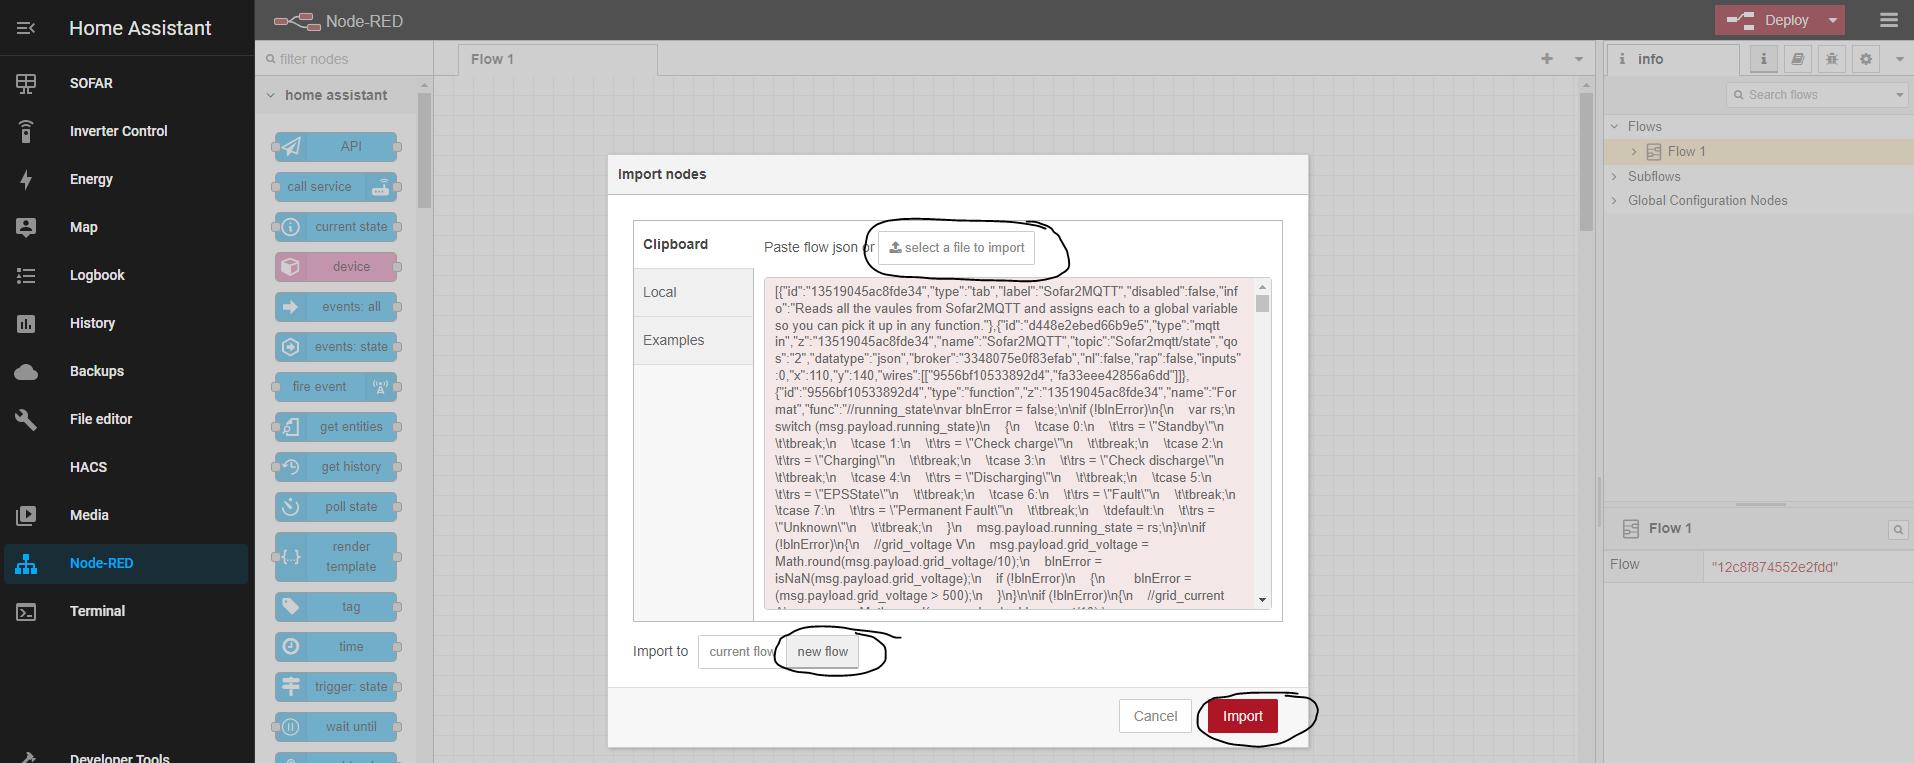The image size is (1914, 763).
Task: Click the Search flows field
Action: pyautogui.click(x=1810, y=95)
